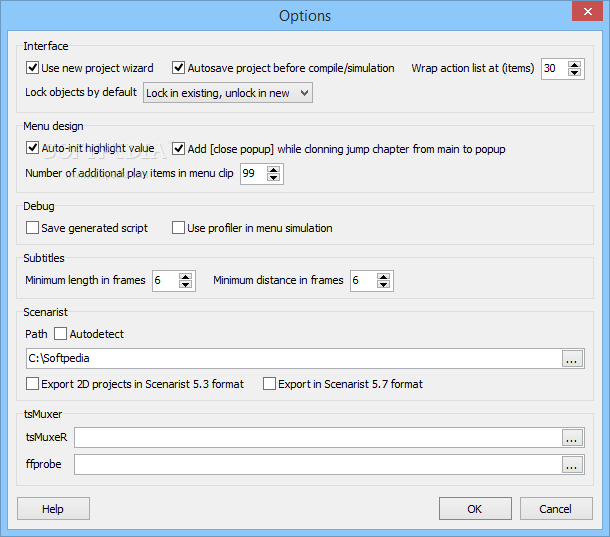Enable Save generated script option
The image size is (610, 537).
pos(33,228)
